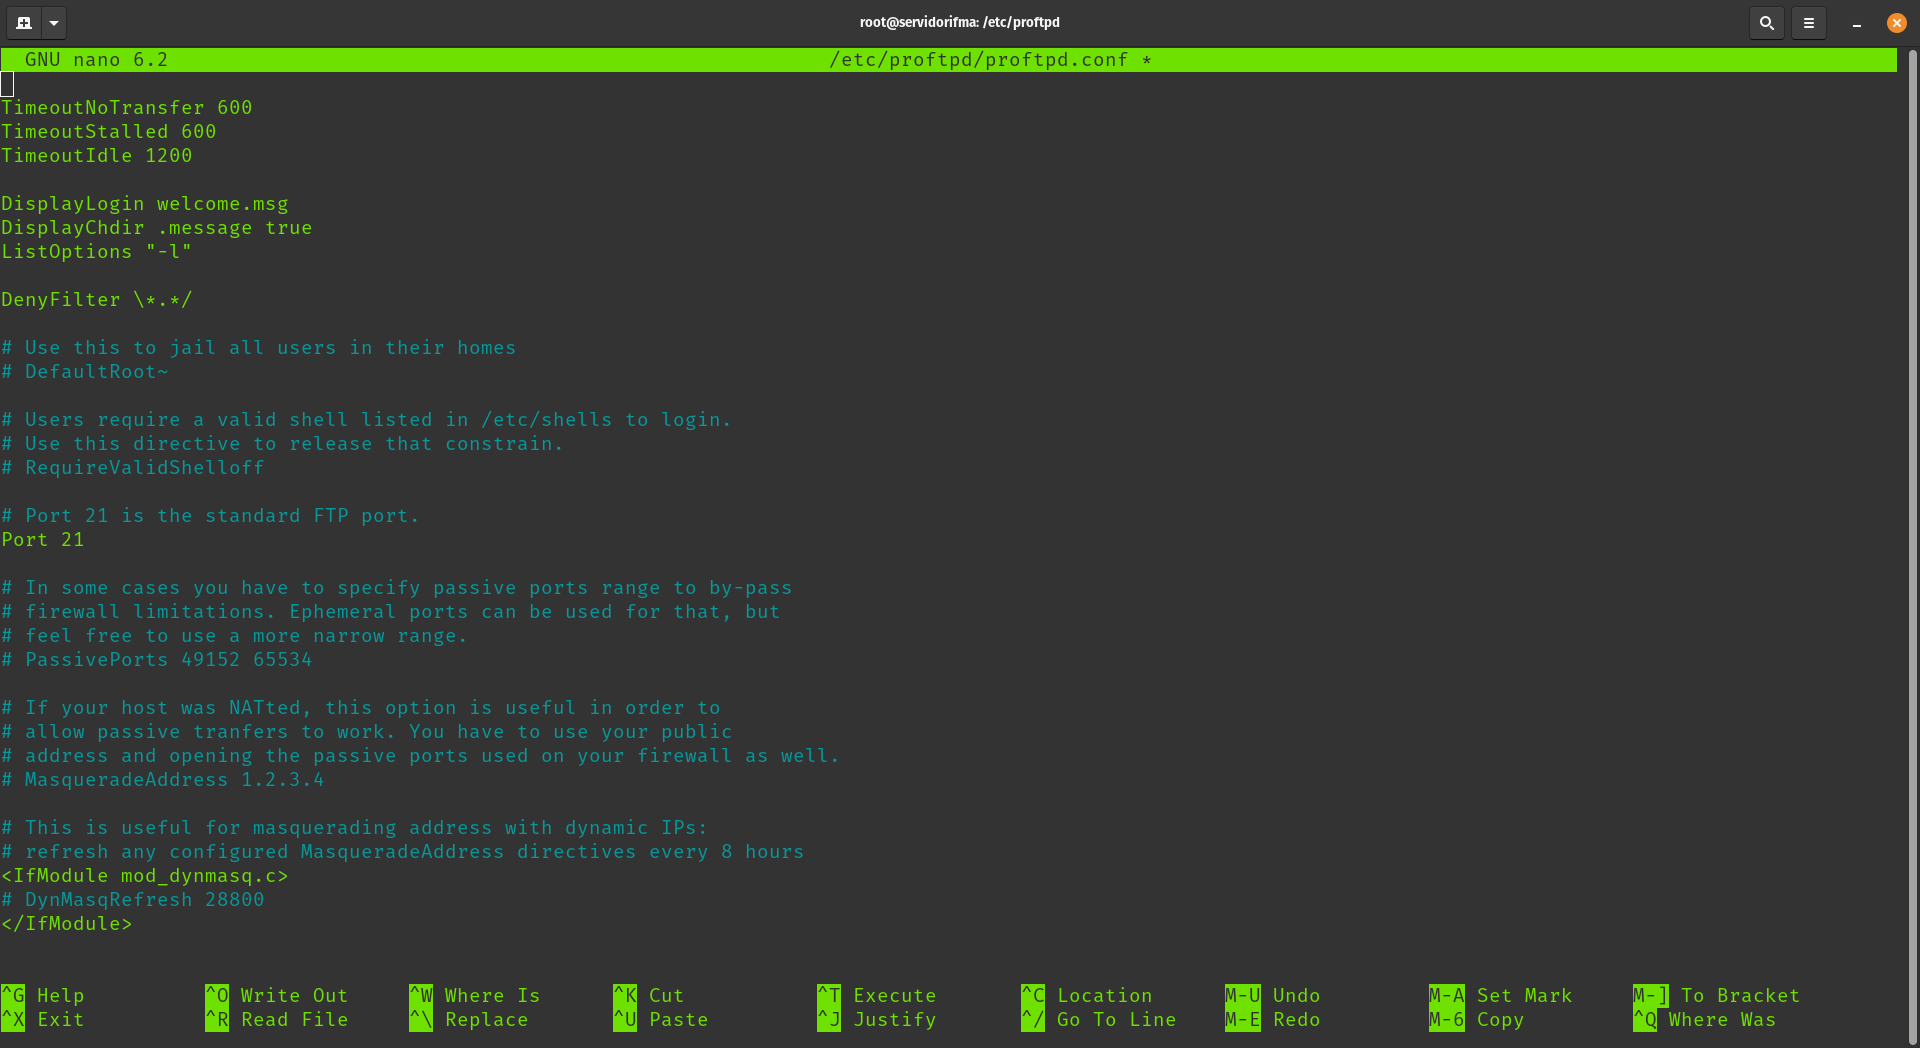Click the Exit shortcut in nano
1920x1048 pixels.
coord(44,1019)
